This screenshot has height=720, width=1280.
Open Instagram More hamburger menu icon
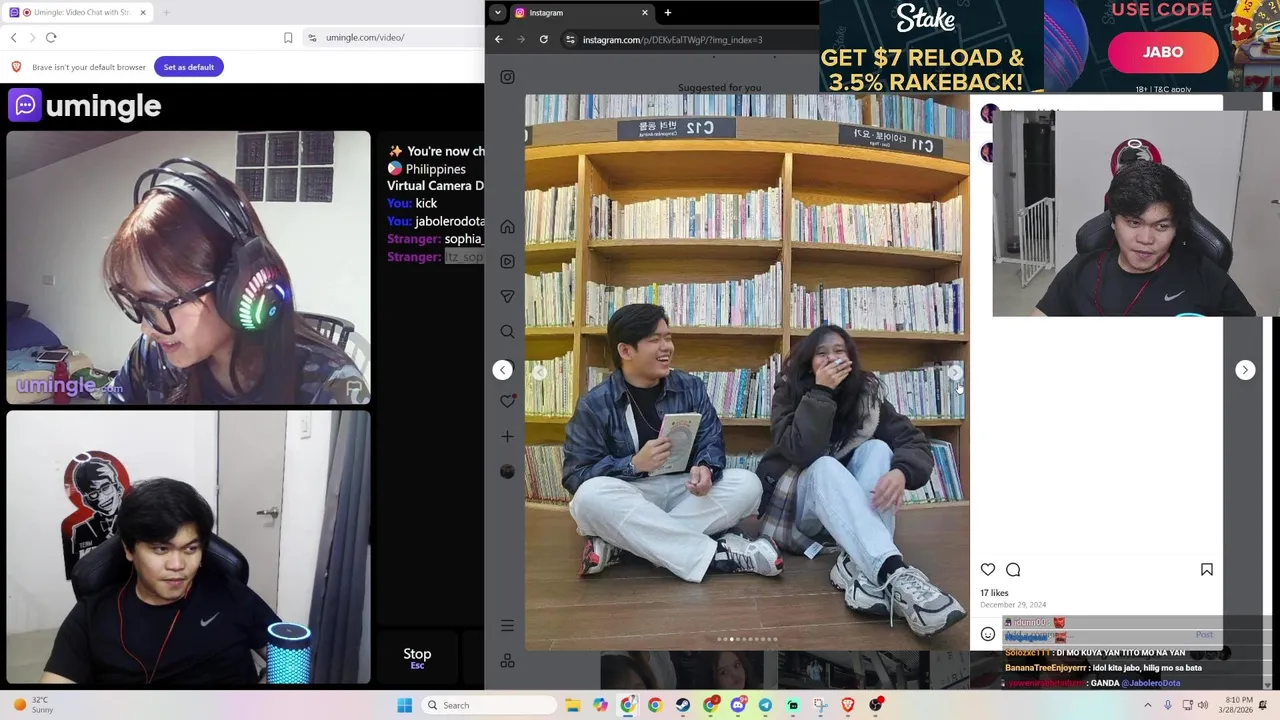pyautogui.click(x=507, y=626)
